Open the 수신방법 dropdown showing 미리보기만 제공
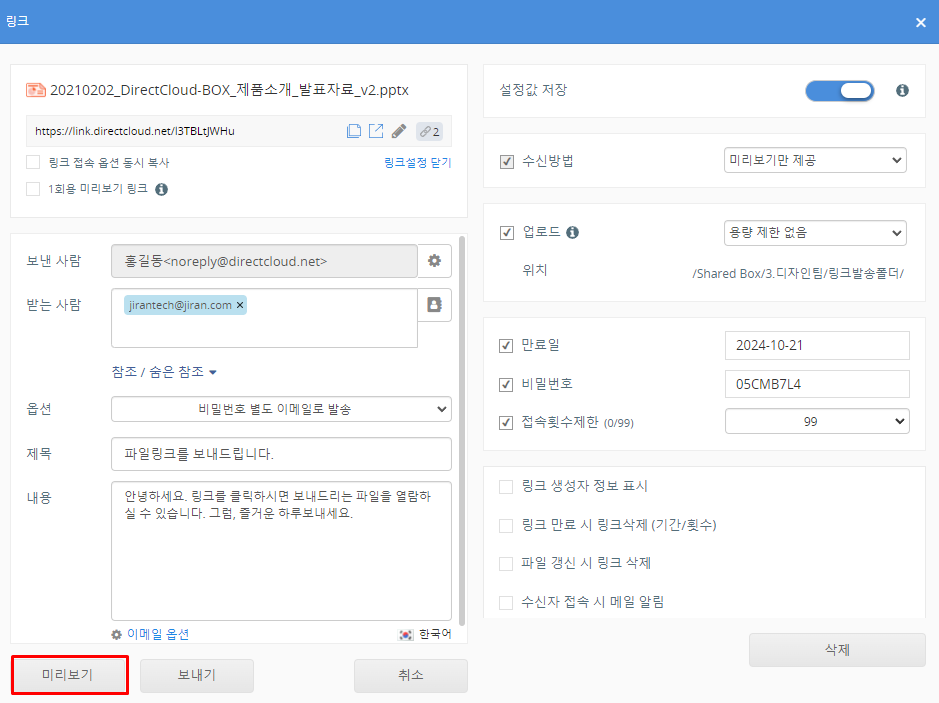 pos(814,160)
